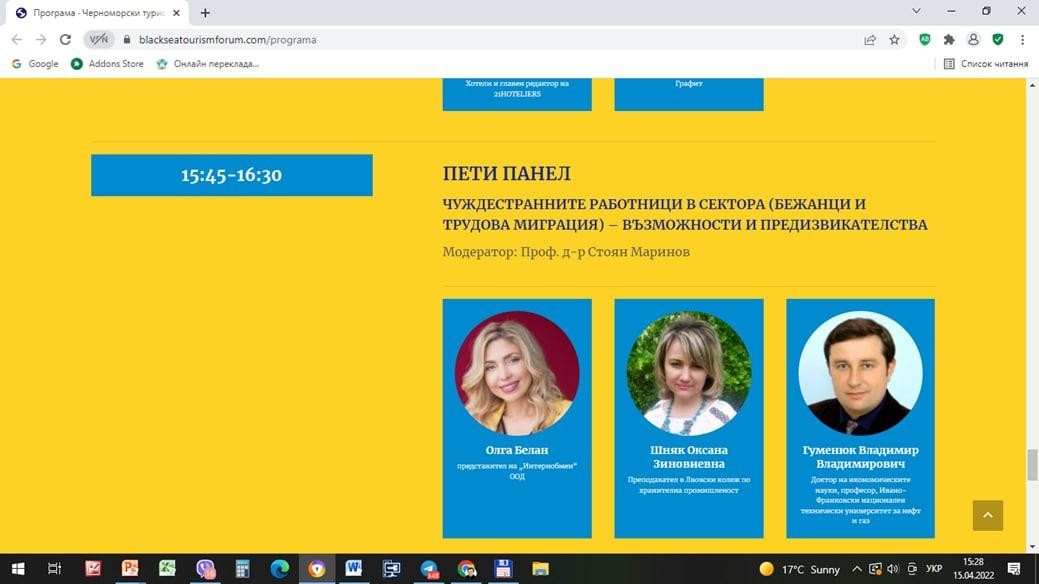Click moderator text Проф. д-р Стоян Маринов
This screenshot has width=1039, height=584.
click(x=605, y=252)
